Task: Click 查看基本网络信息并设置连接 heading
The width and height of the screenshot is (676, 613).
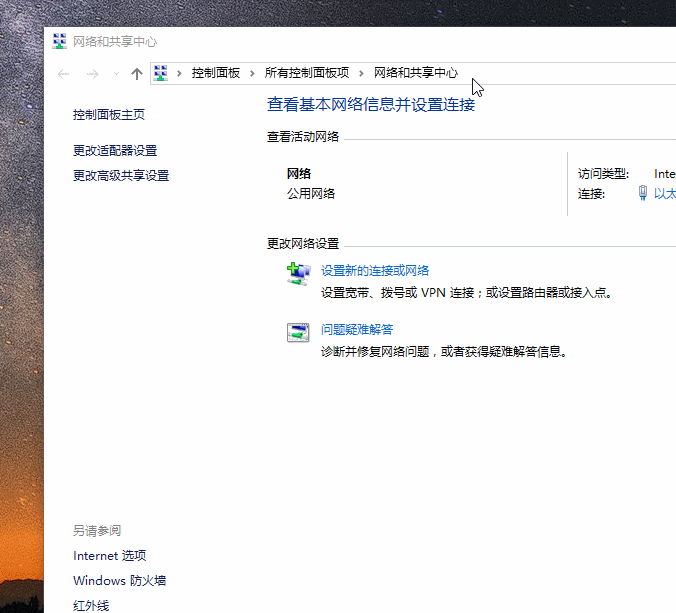Action: pos(371,105)
